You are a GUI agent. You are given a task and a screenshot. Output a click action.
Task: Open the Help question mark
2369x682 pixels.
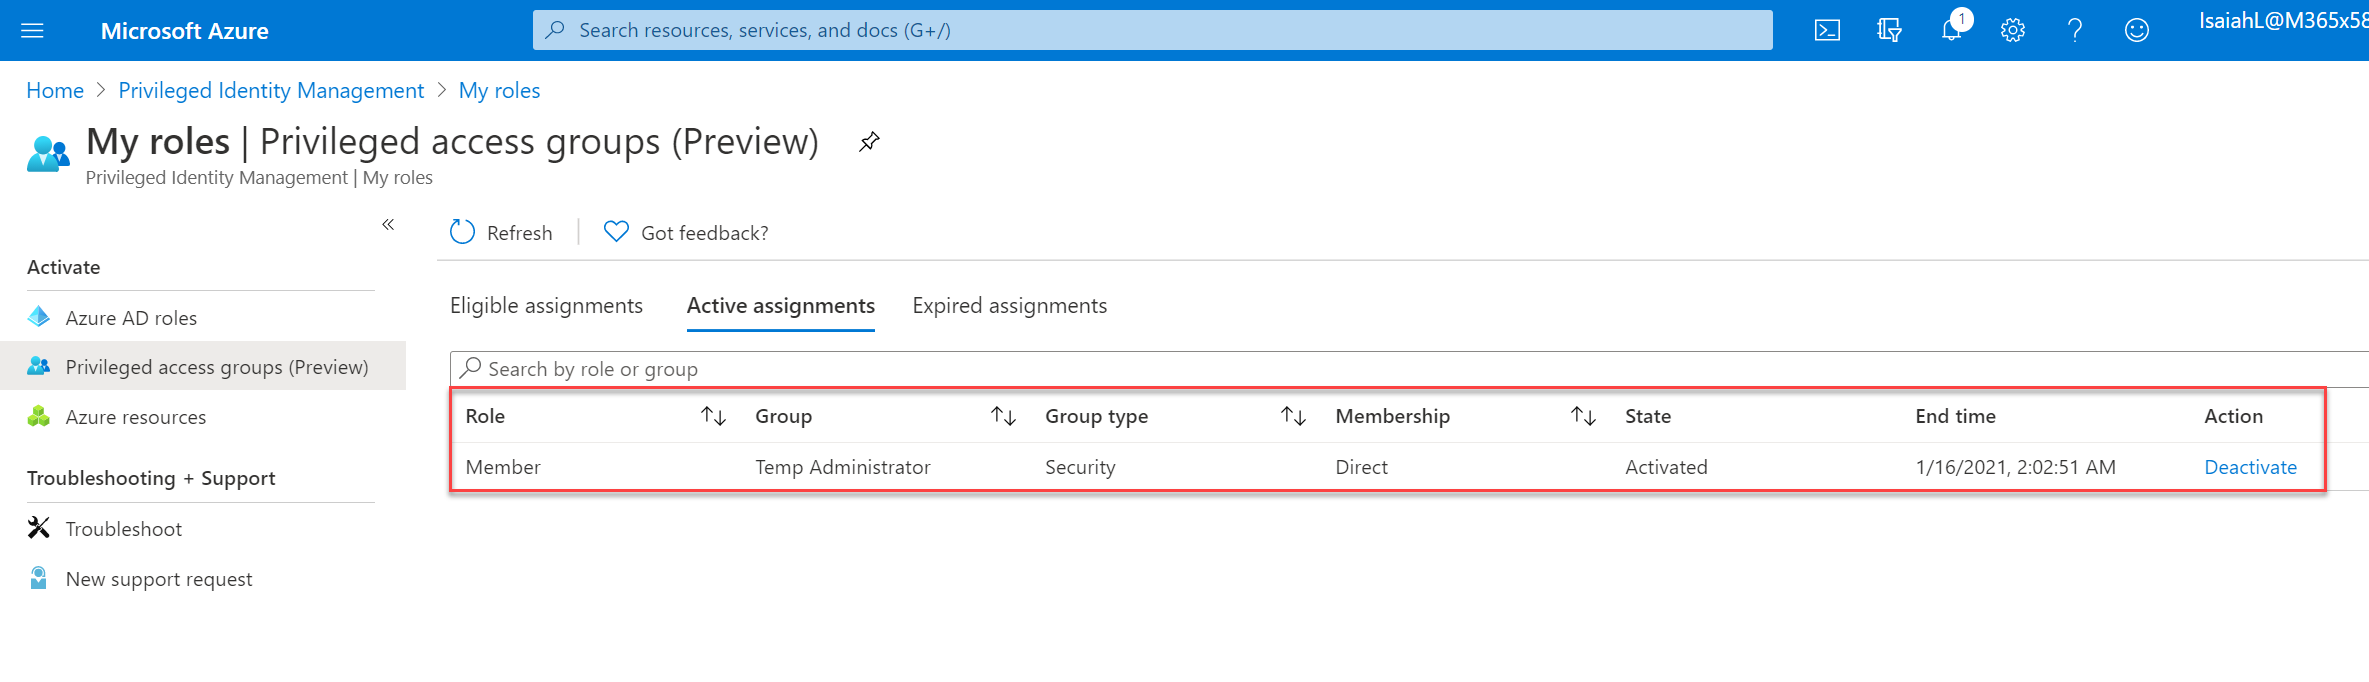[2075, 31]
